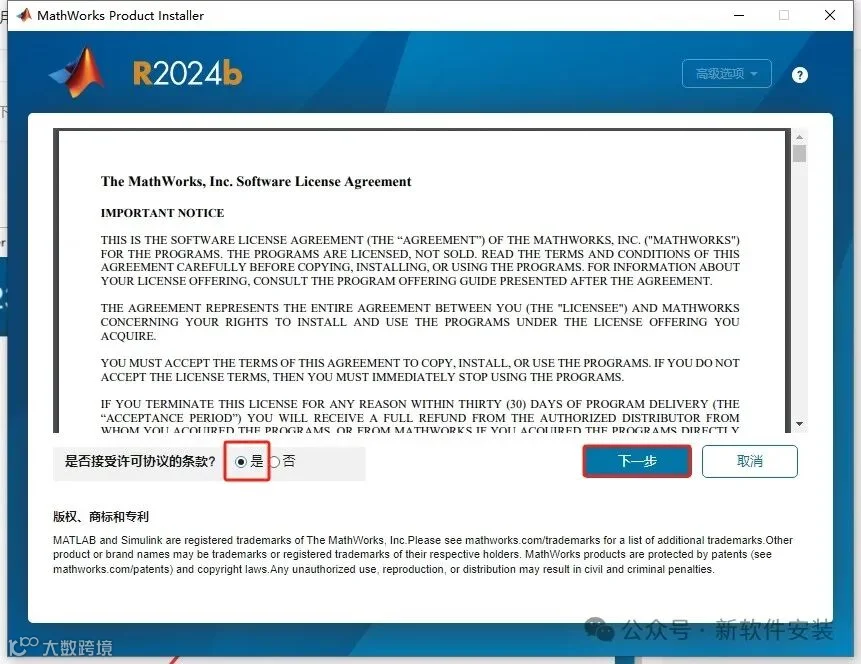The height and width of the screenshot is (664, 861).
Task: Click the license agreement scrollbar thumb
Action: click(800, 153)
